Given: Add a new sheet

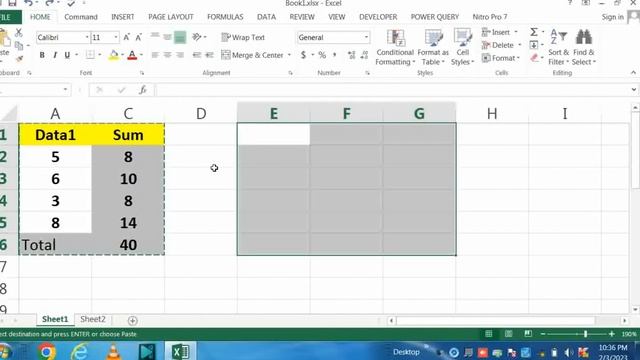Looking at the screenshot, I should click(x=132, y=320).
